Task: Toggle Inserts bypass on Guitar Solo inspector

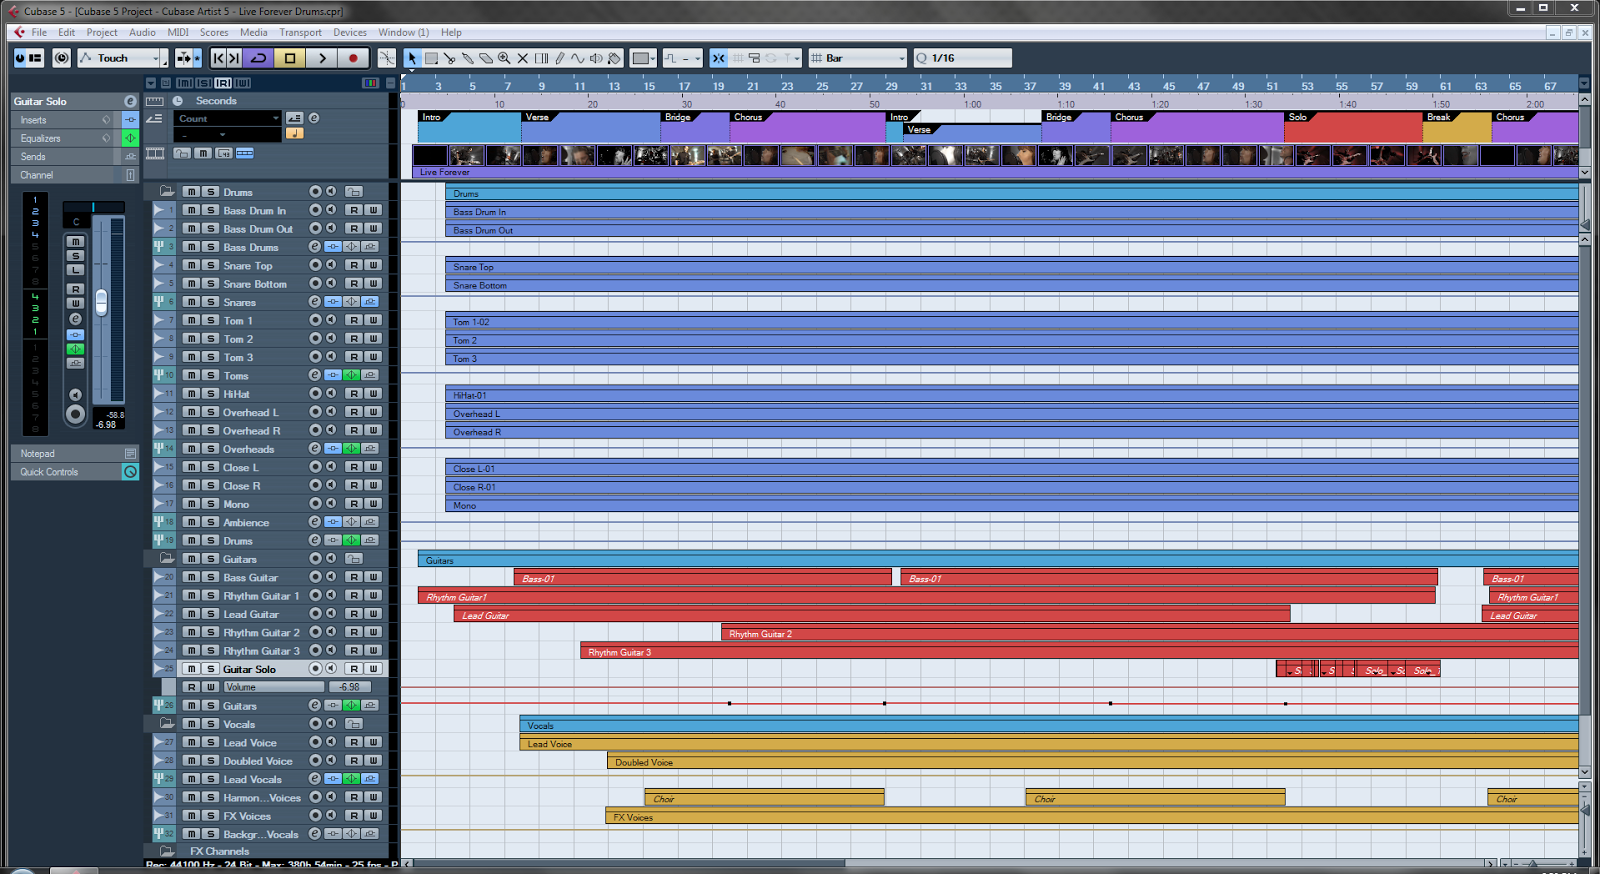Action: 130,120
